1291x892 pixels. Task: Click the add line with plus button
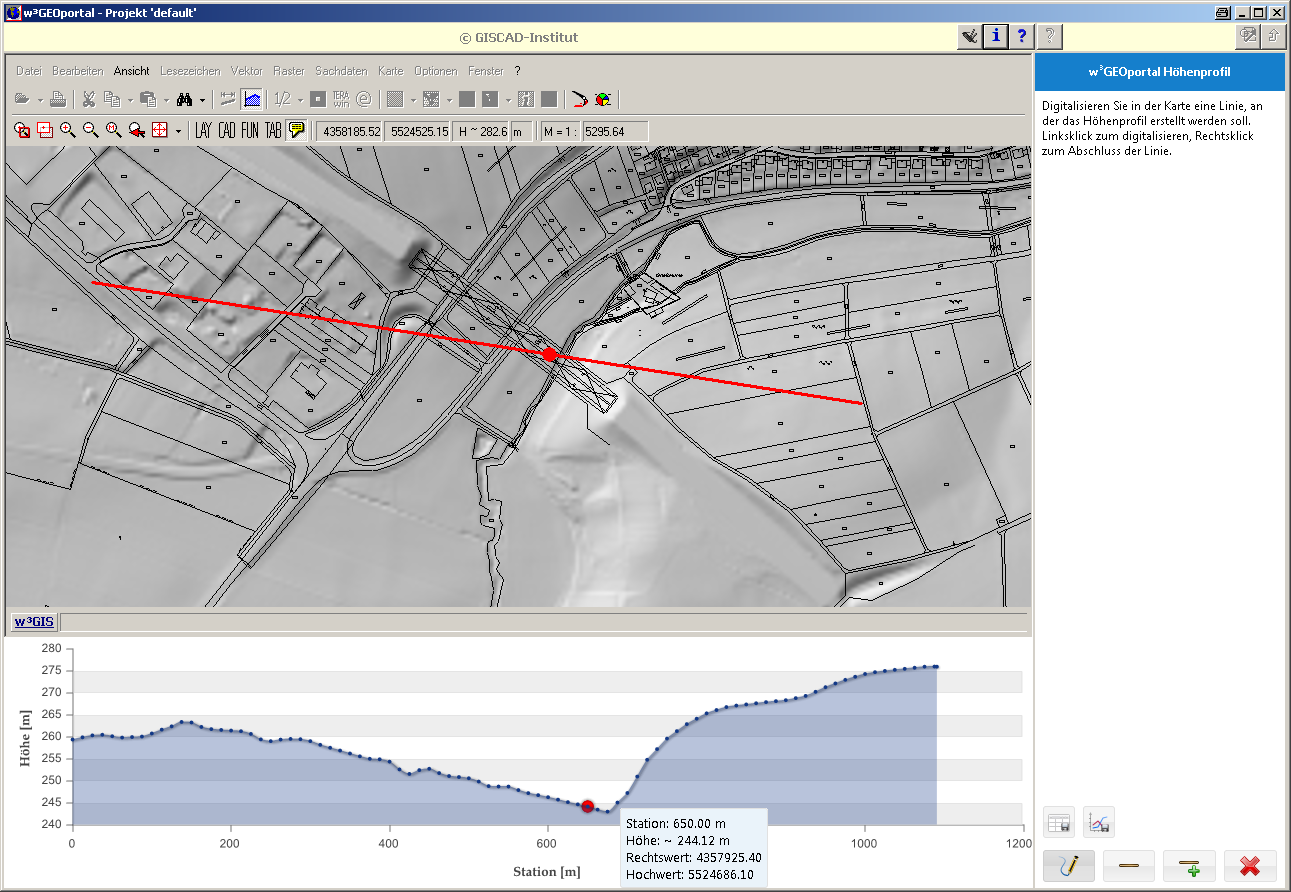1189,865
